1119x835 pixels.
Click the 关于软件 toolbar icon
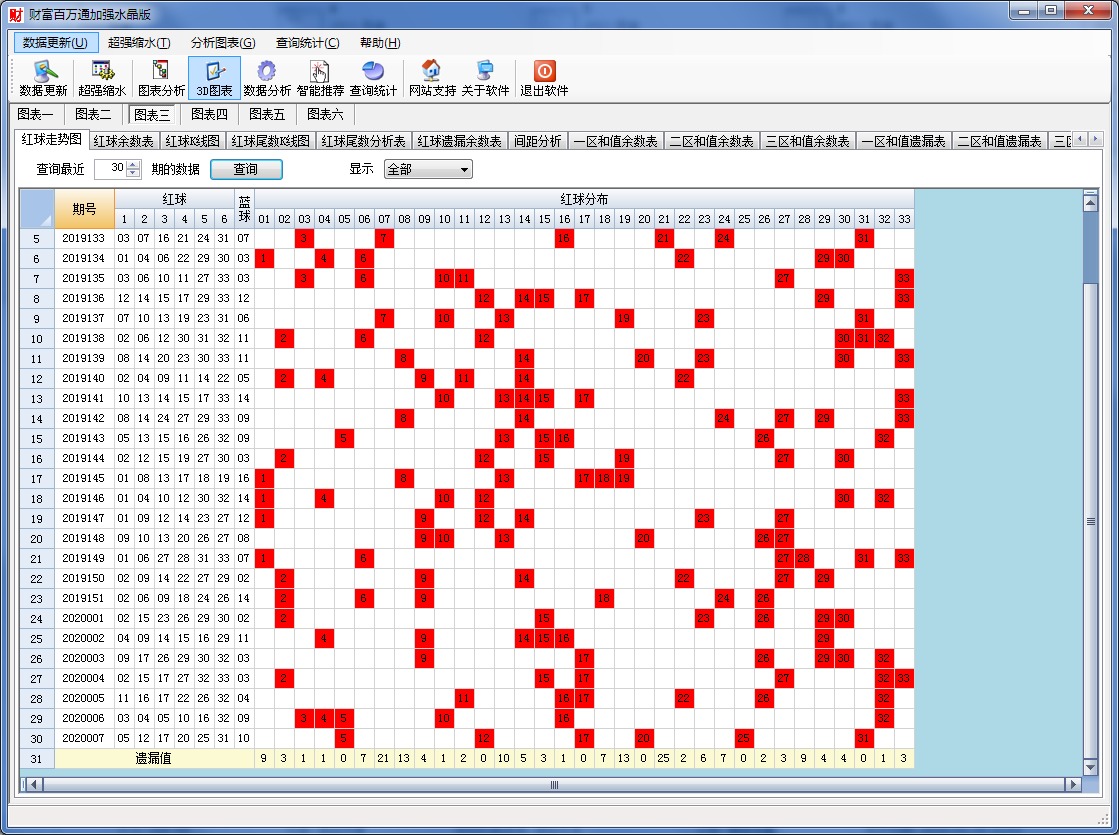coord(485,78)
